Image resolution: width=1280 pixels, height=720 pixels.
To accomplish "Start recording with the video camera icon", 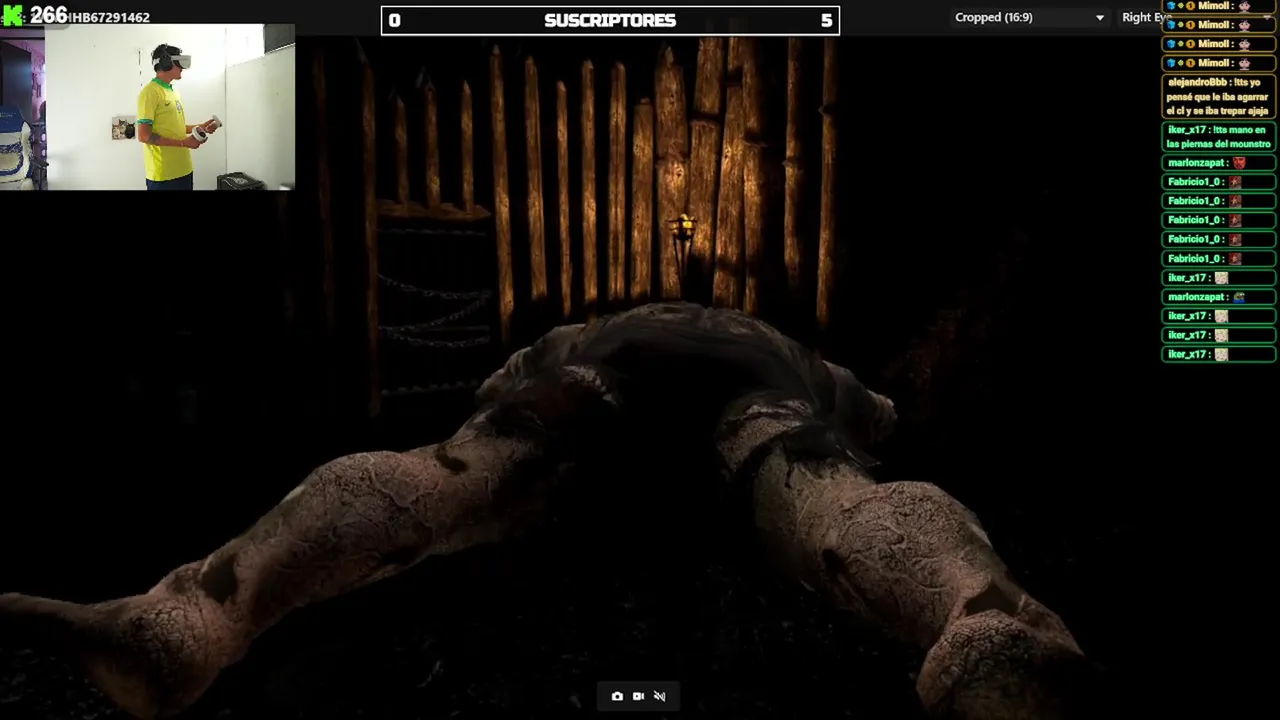I will click(x=638, y=696).
